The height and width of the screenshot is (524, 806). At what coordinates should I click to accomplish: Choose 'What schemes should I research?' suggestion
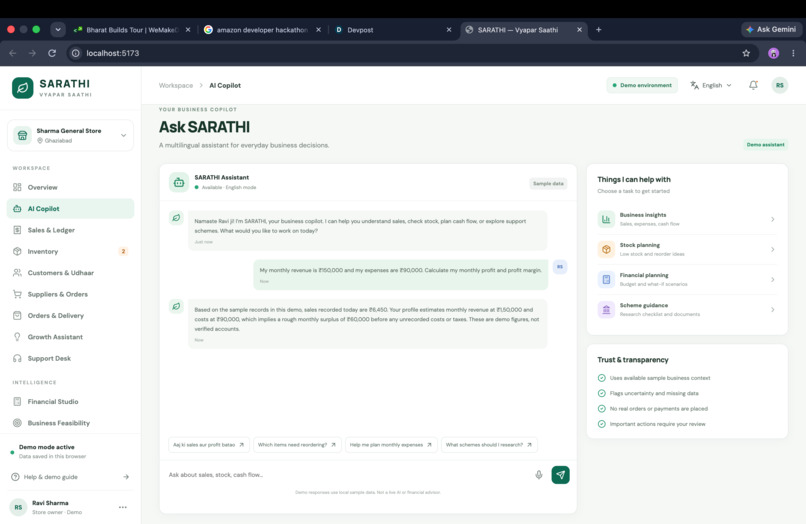[489, 445]
